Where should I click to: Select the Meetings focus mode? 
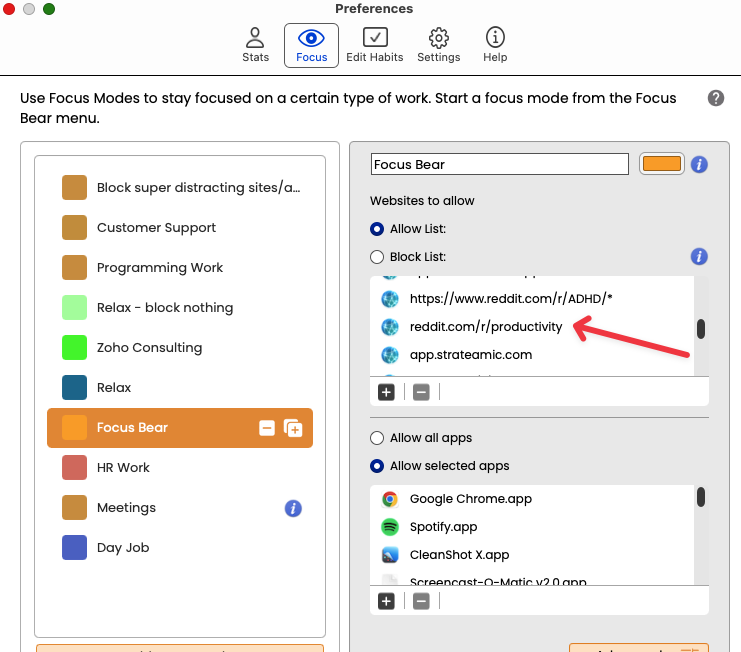180,507
